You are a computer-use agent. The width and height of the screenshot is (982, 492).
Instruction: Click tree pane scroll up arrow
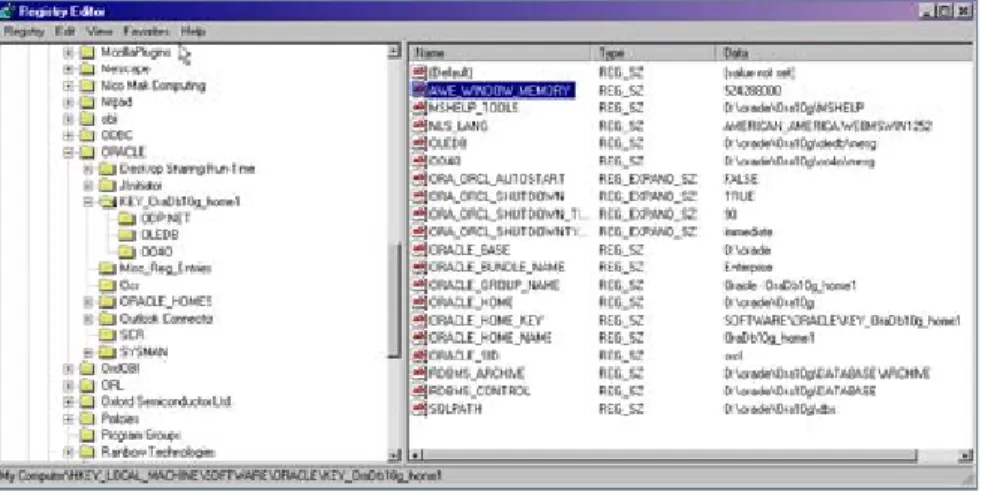(394, 52)
